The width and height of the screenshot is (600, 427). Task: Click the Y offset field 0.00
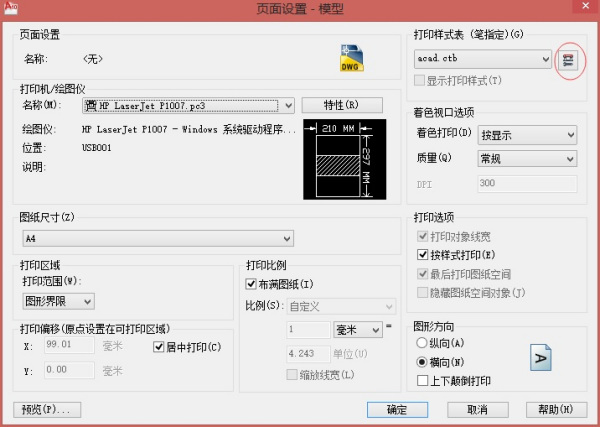(x=69, y=370)
